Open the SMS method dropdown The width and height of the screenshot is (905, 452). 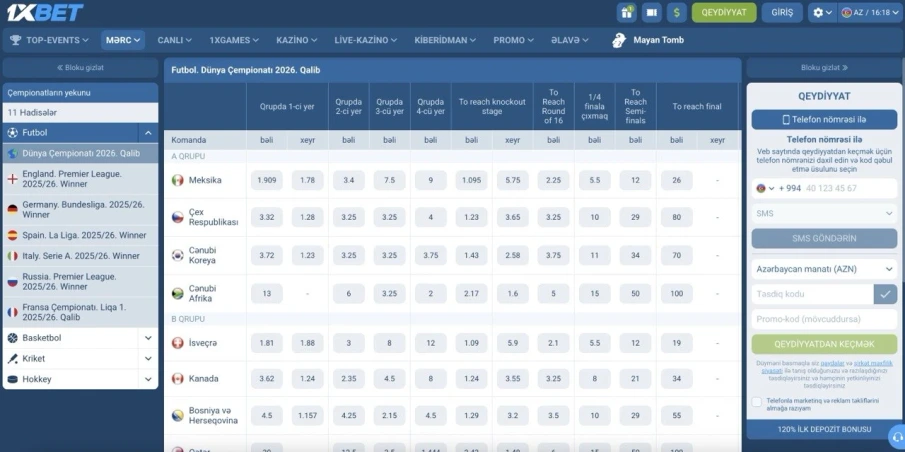824,214
